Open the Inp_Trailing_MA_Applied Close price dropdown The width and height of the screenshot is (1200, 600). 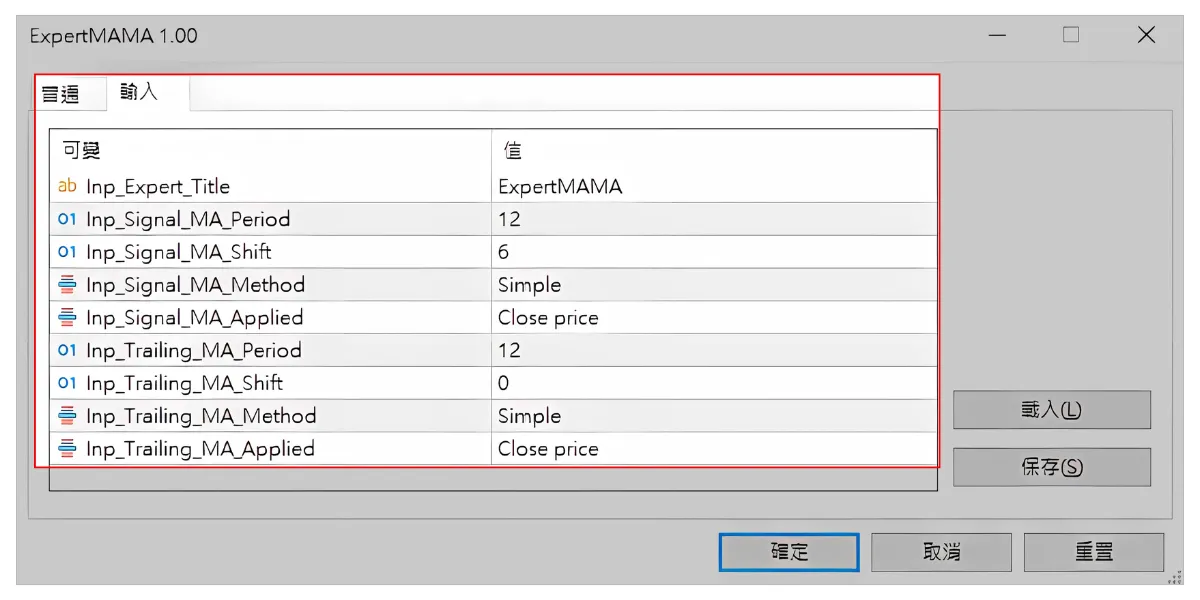[x=713, y=449]
